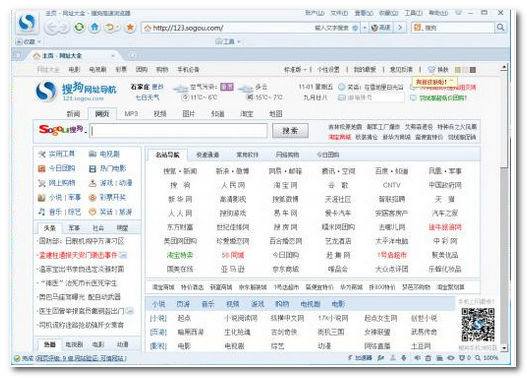
Task: Select the light skin color swatch
Action: click(x=465, y=70)
